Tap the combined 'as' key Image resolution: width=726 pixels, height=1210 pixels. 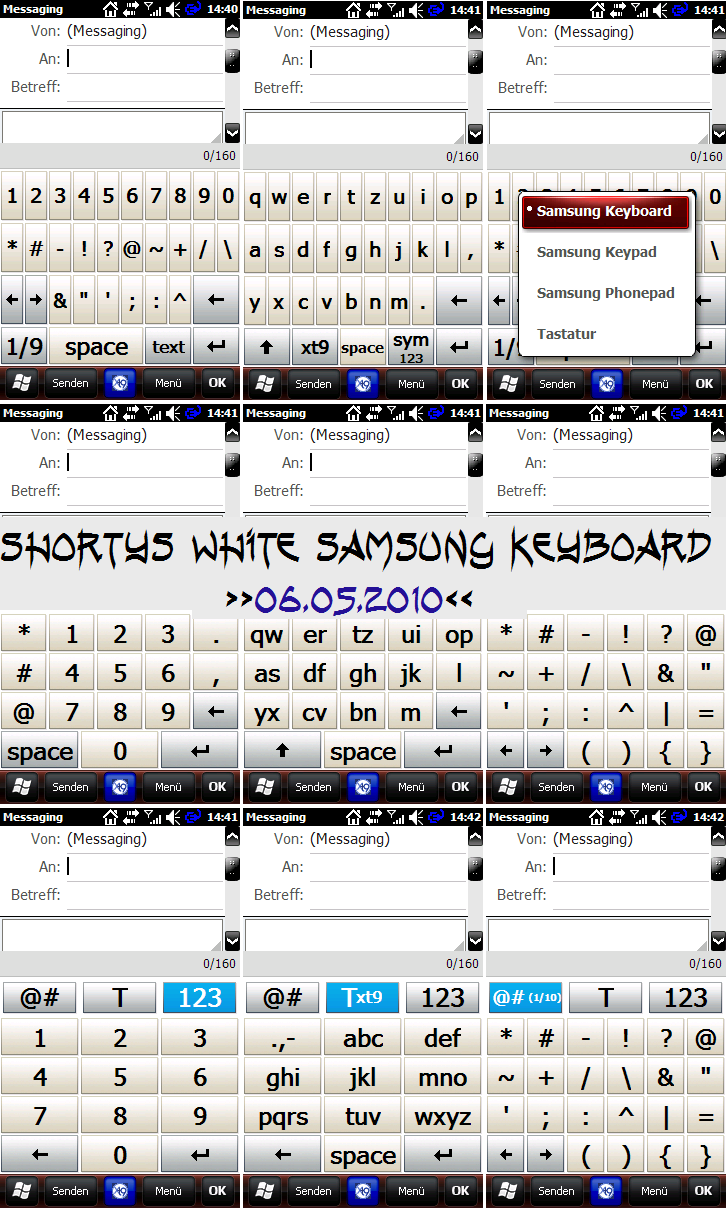(267, 673)
